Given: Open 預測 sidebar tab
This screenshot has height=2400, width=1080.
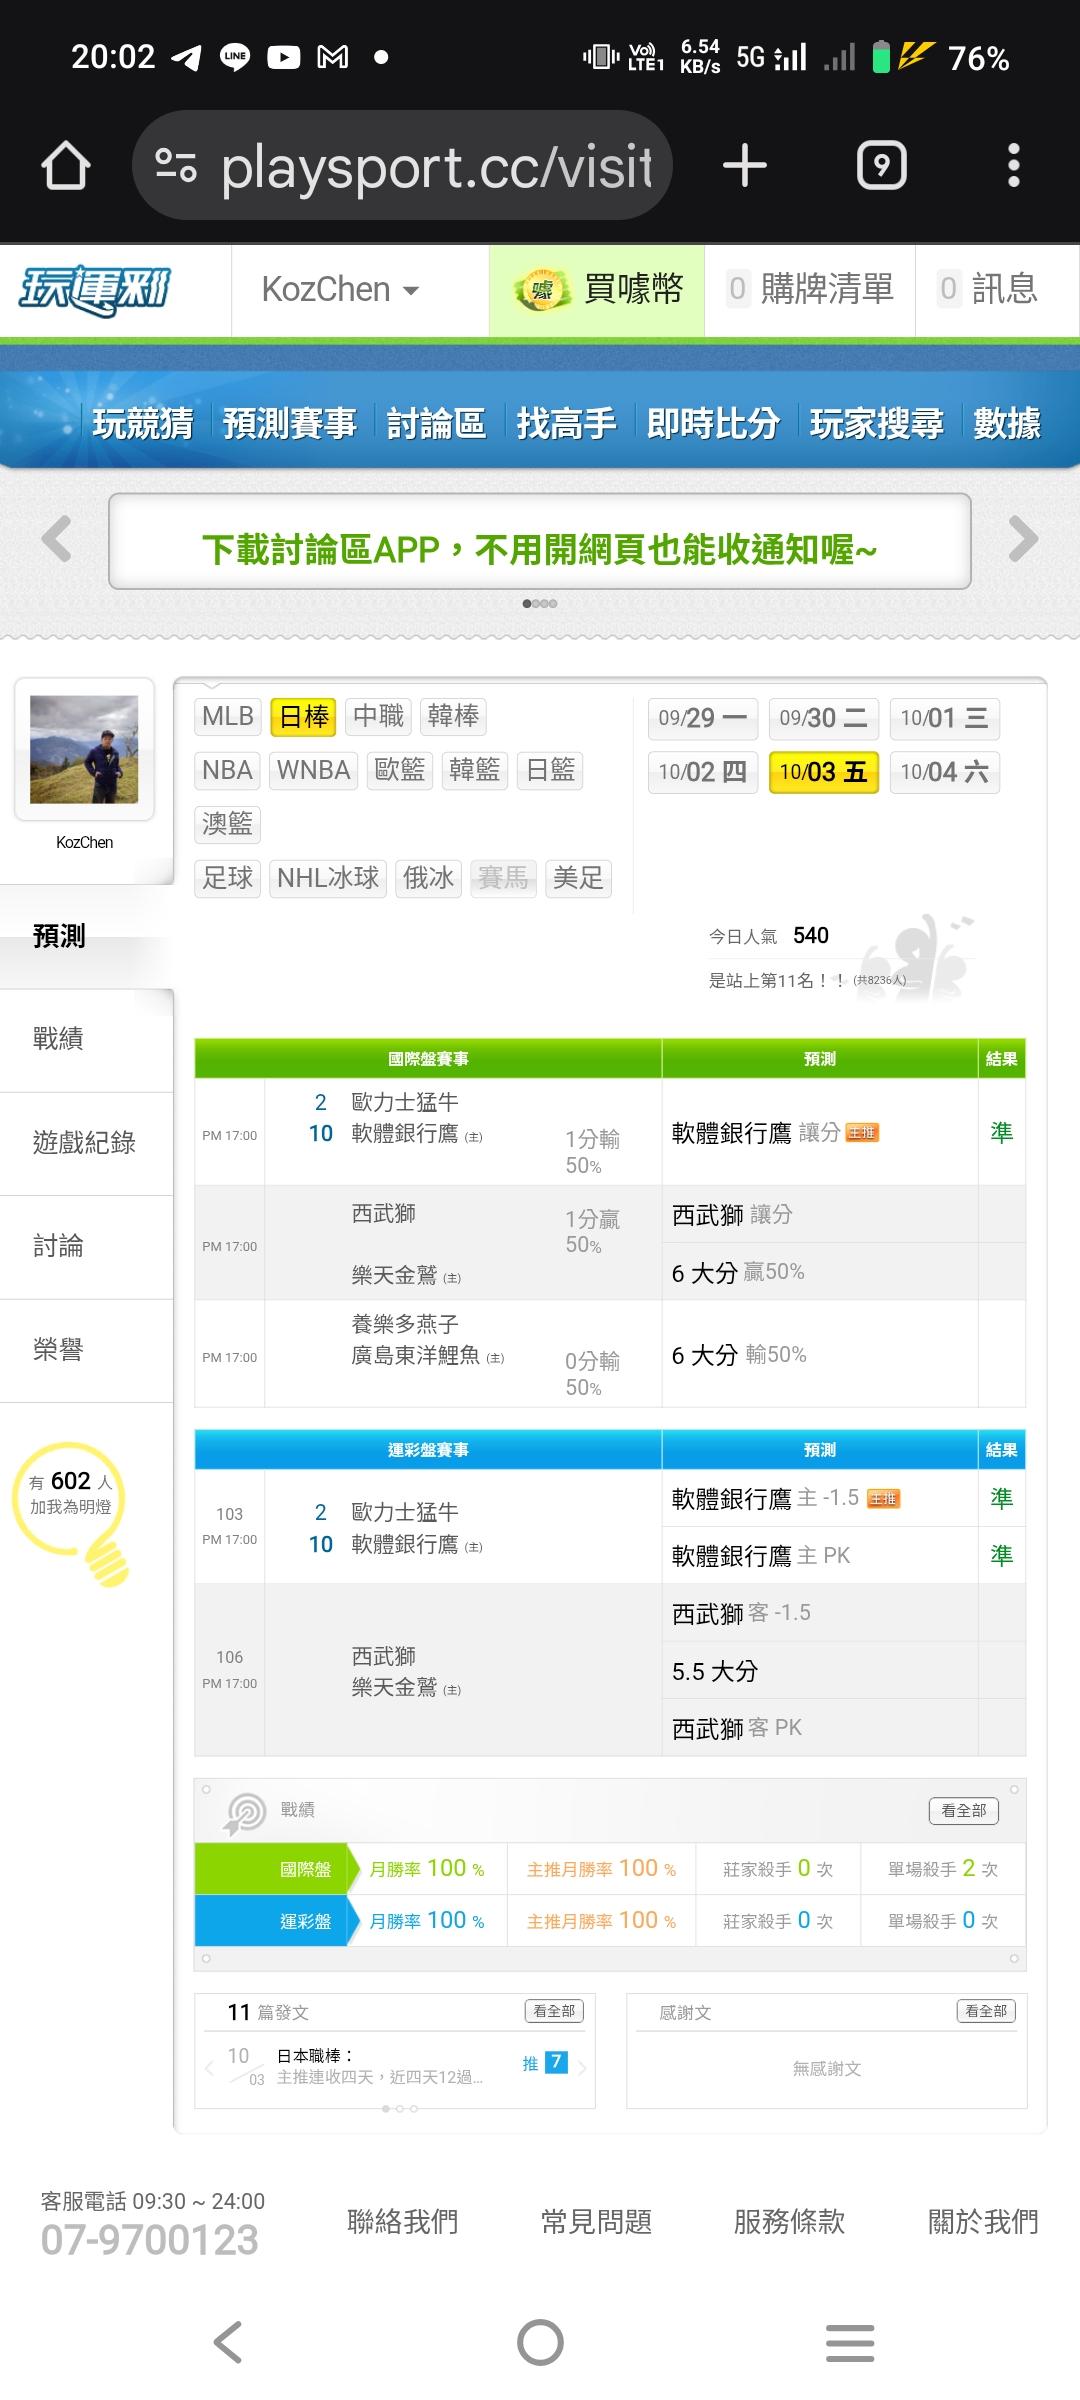Looking at the screenshot, I should pyautogui.click(x=87, y=936).
